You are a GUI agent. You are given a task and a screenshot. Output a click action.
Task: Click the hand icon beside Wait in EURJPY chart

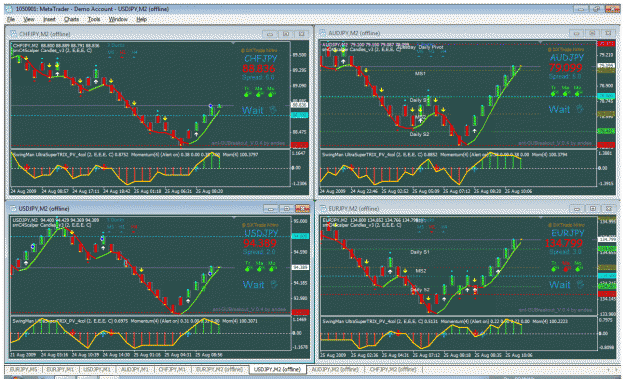[x=580, y=284]
